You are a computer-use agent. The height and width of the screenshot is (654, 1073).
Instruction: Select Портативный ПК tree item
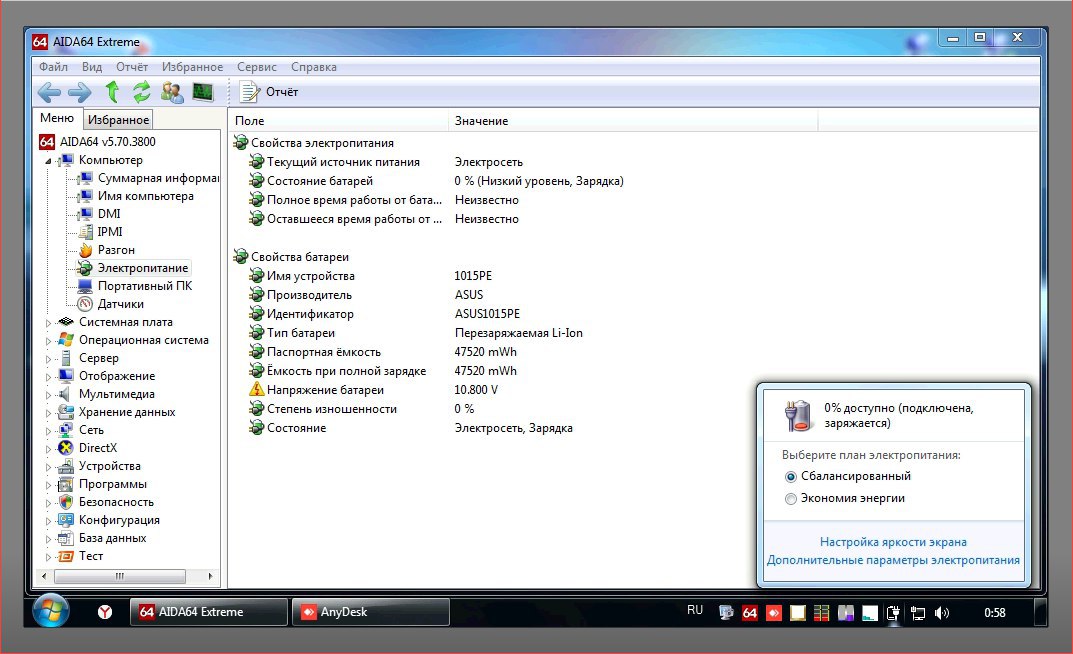(x=144, y=285)
